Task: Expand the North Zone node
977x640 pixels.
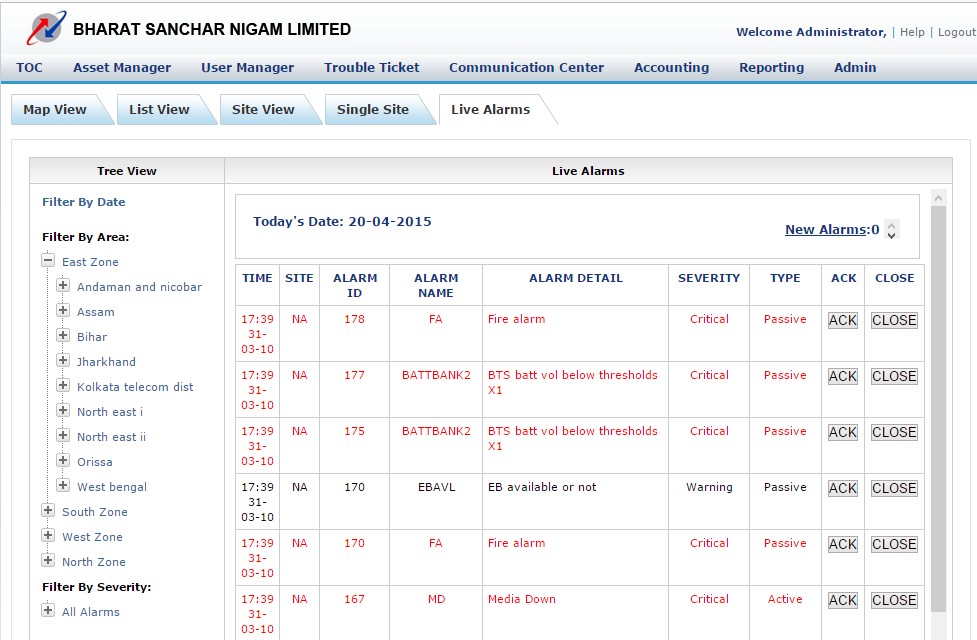Action: click(x=47, y=561)
